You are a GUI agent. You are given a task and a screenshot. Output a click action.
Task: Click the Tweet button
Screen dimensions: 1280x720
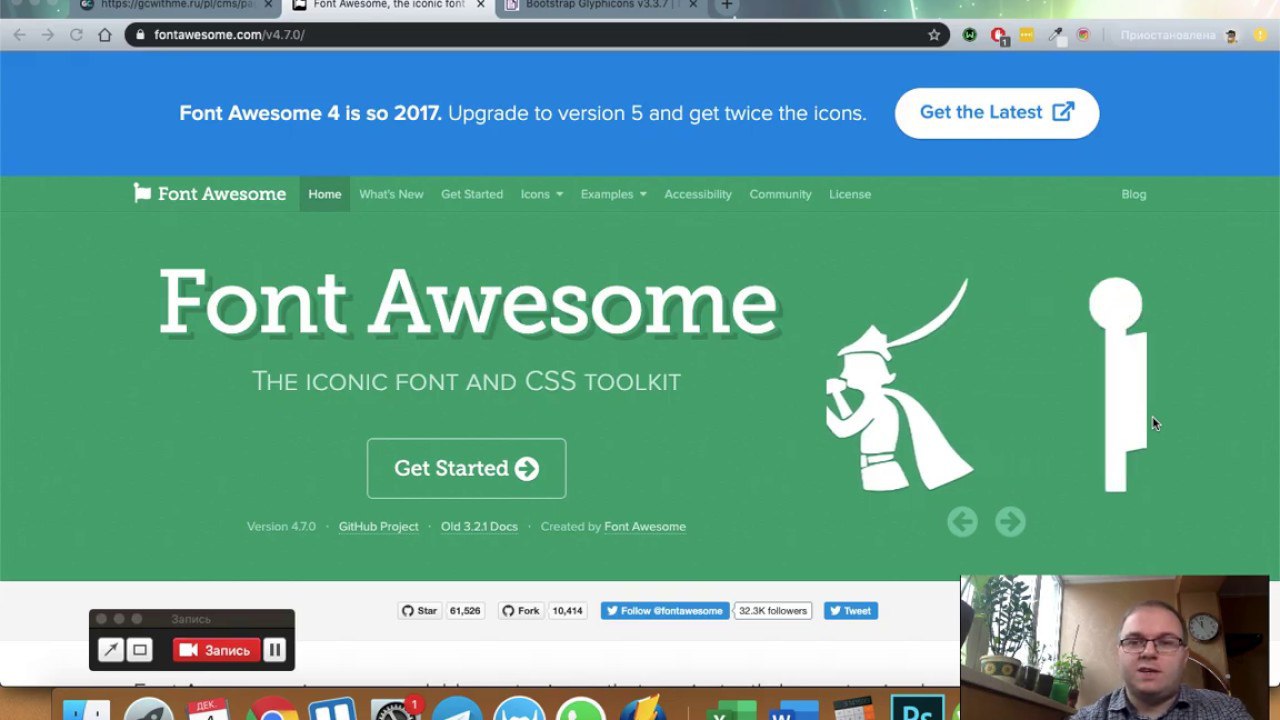click(851, 611)
